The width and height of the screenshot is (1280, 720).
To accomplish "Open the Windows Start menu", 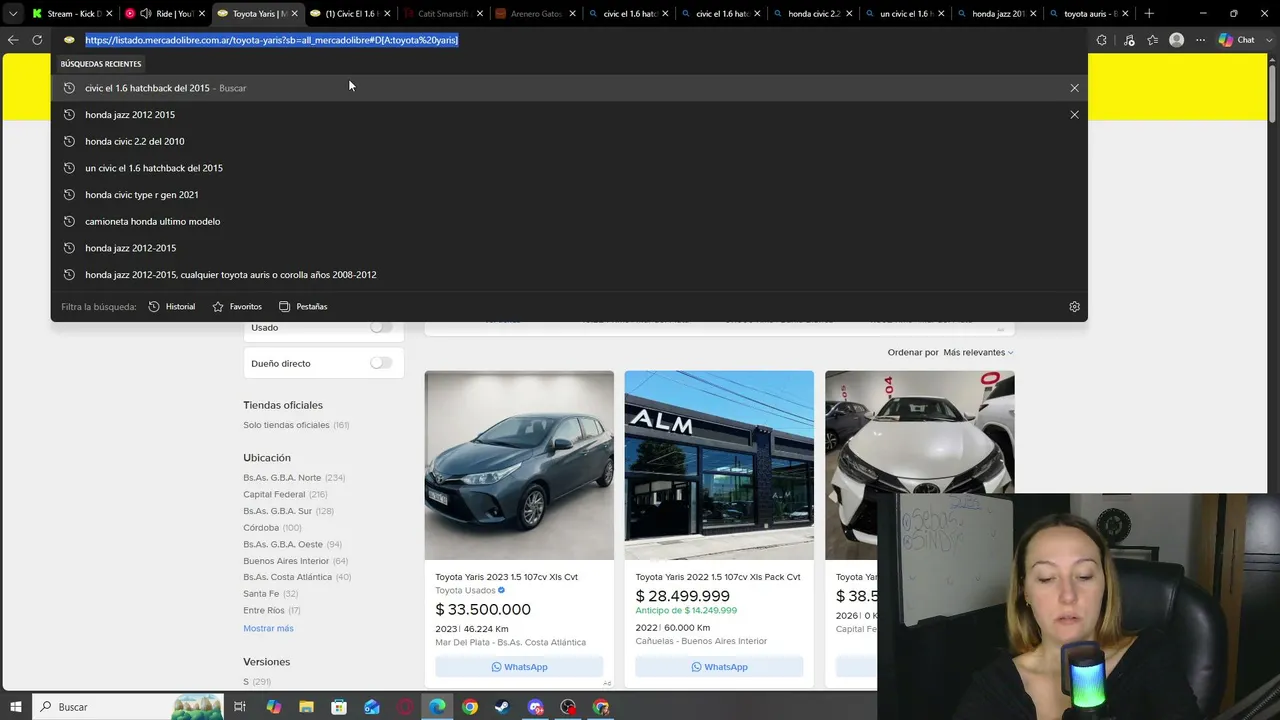I will tap(16, 707).
